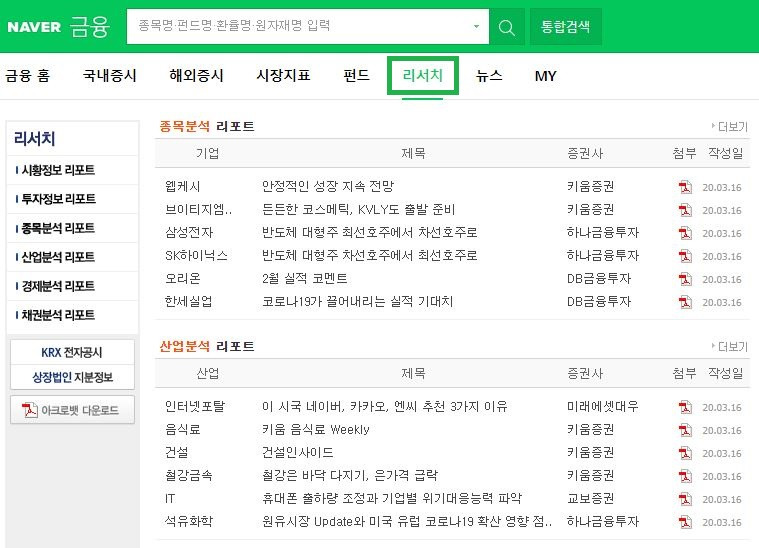Open PDF attachment for 삼성전자 report
Image resolution: width=759 pixels, height=548 pixels.
tap(685, 233)
